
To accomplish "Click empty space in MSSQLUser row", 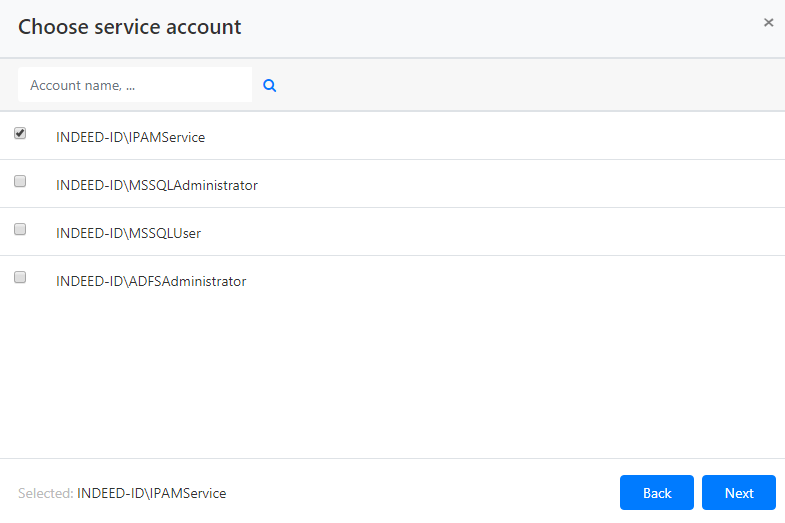I will 500,232.
